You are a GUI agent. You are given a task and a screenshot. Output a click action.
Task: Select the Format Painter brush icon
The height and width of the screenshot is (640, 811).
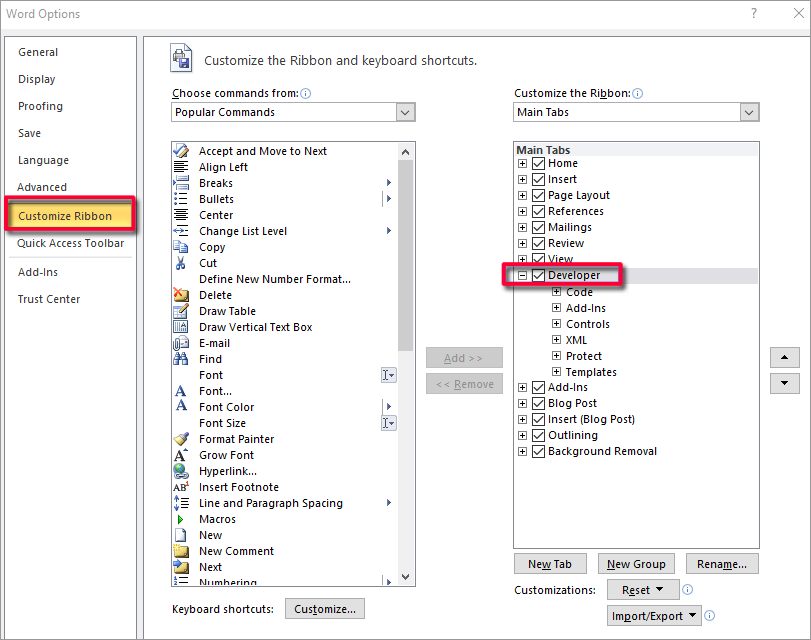tap(181, 439)
